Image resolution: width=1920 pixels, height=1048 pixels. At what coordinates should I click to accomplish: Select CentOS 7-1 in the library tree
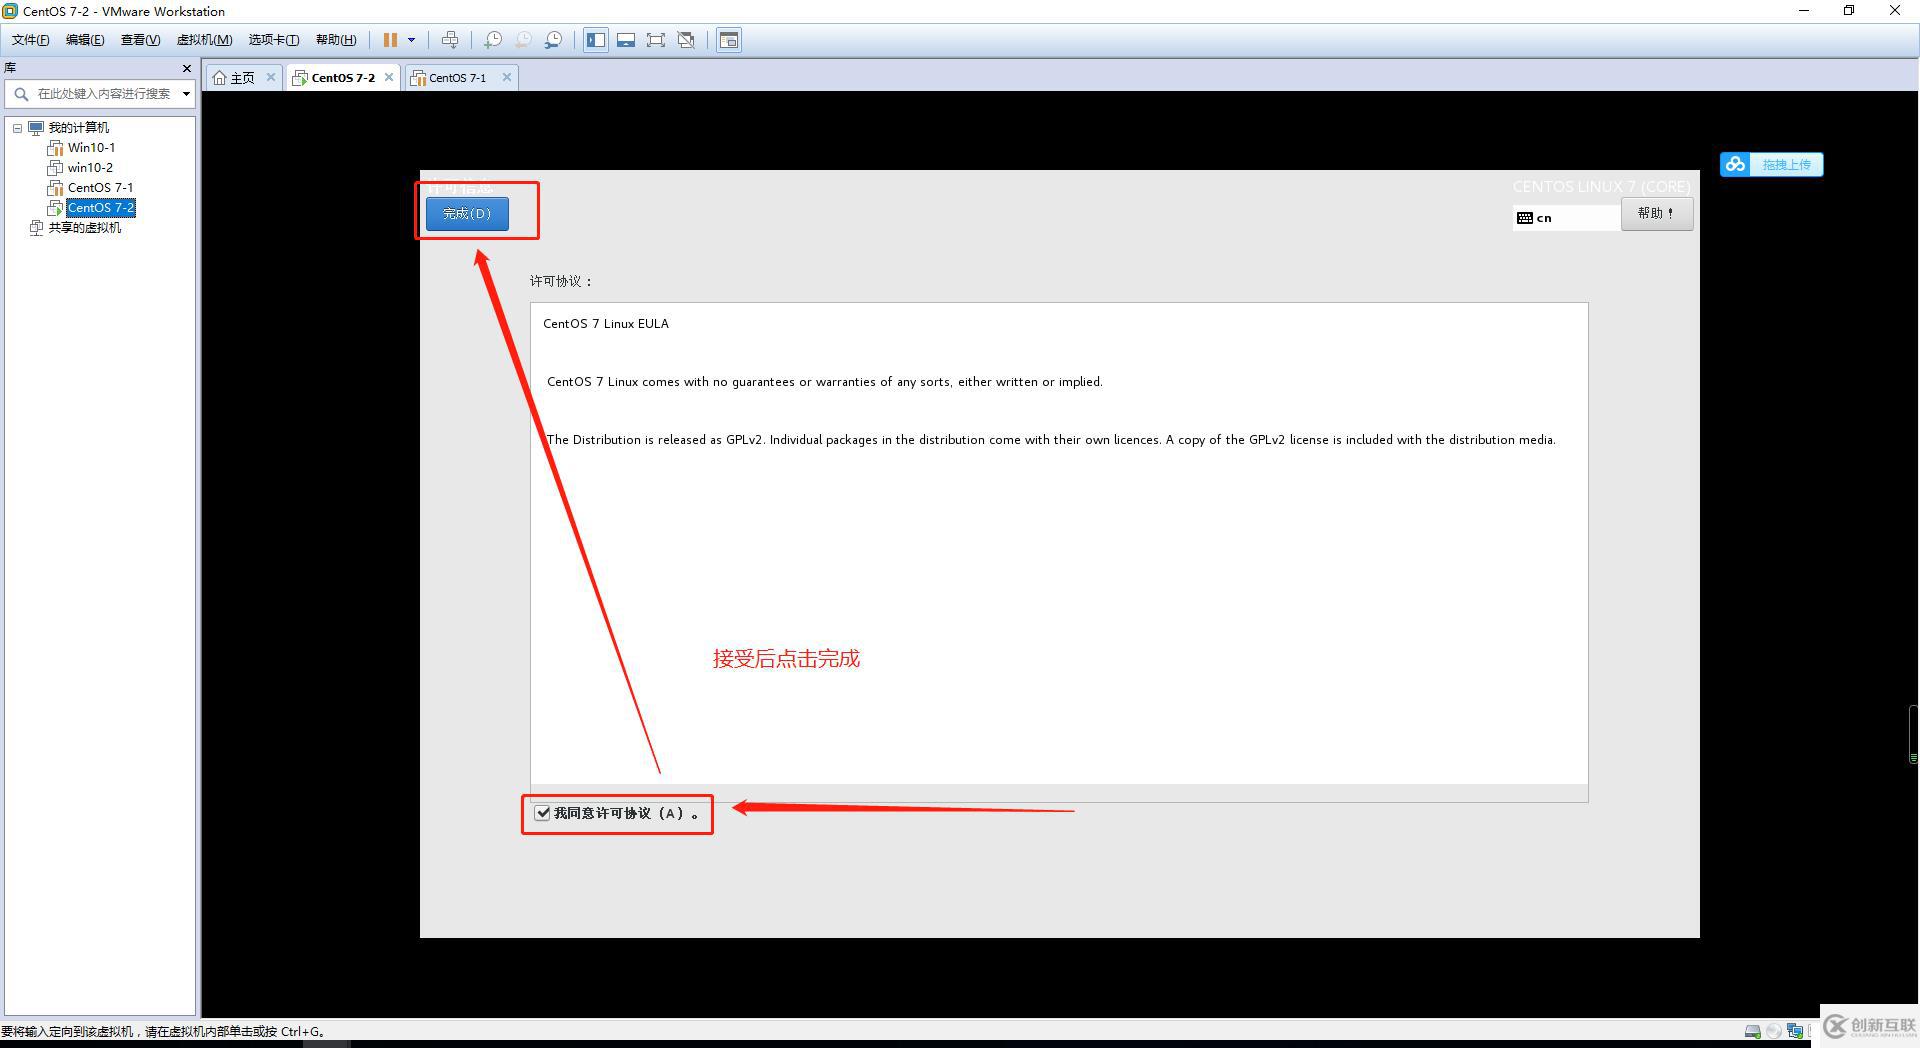coord(100,188)
